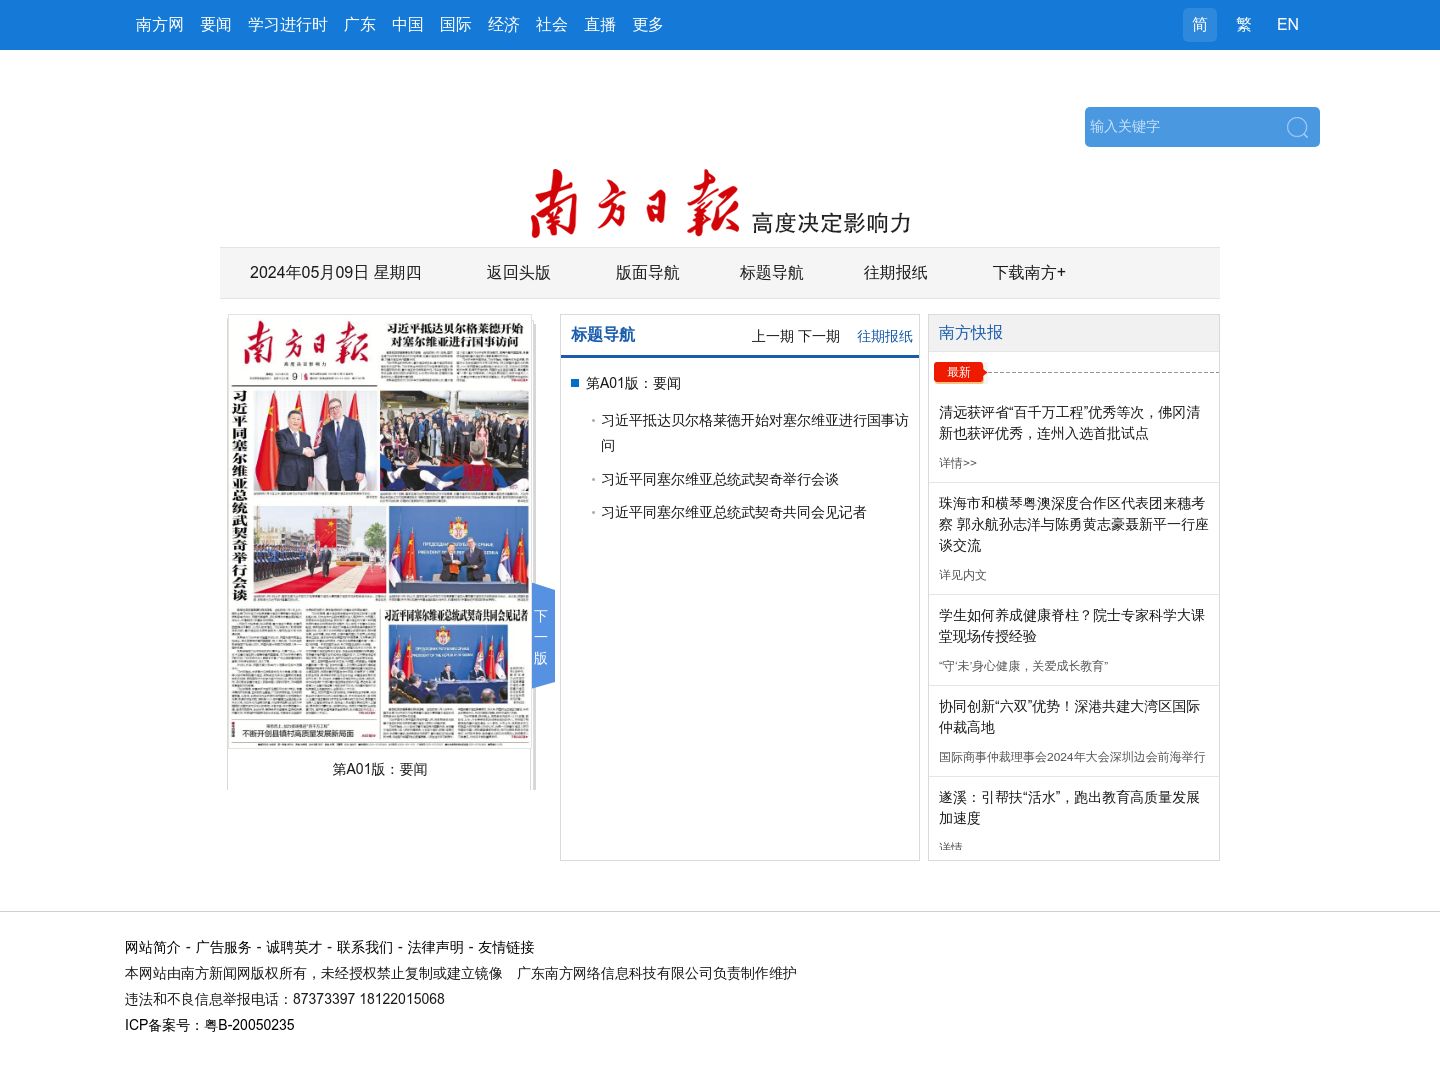This screenshot has width=1440, height=1080.
Task: Click ICP record number 粤B-20050235
Action: click(249, 1025)
